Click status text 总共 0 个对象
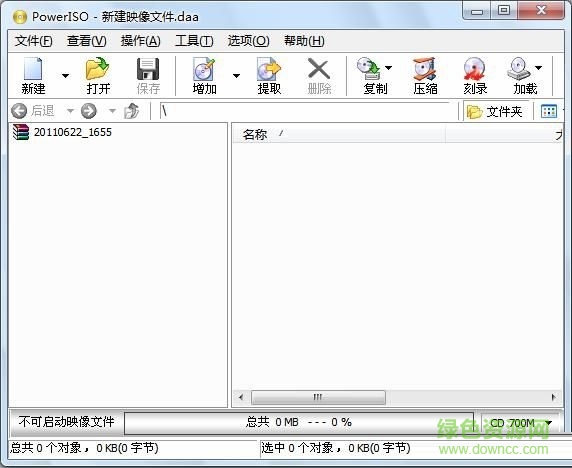572x468 pixels. point(45,448)
